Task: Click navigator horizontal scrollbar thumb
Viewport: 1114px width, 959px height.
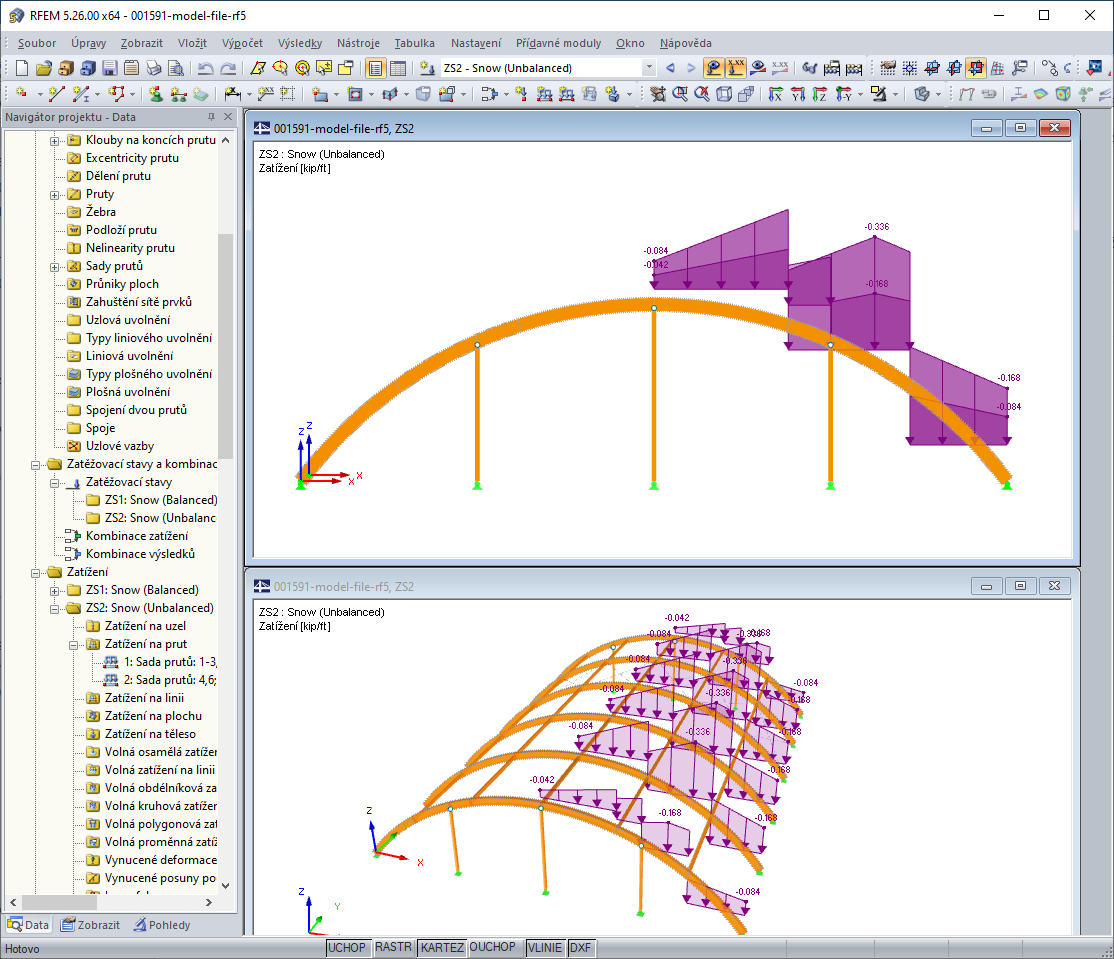Action: pos(60,902)
